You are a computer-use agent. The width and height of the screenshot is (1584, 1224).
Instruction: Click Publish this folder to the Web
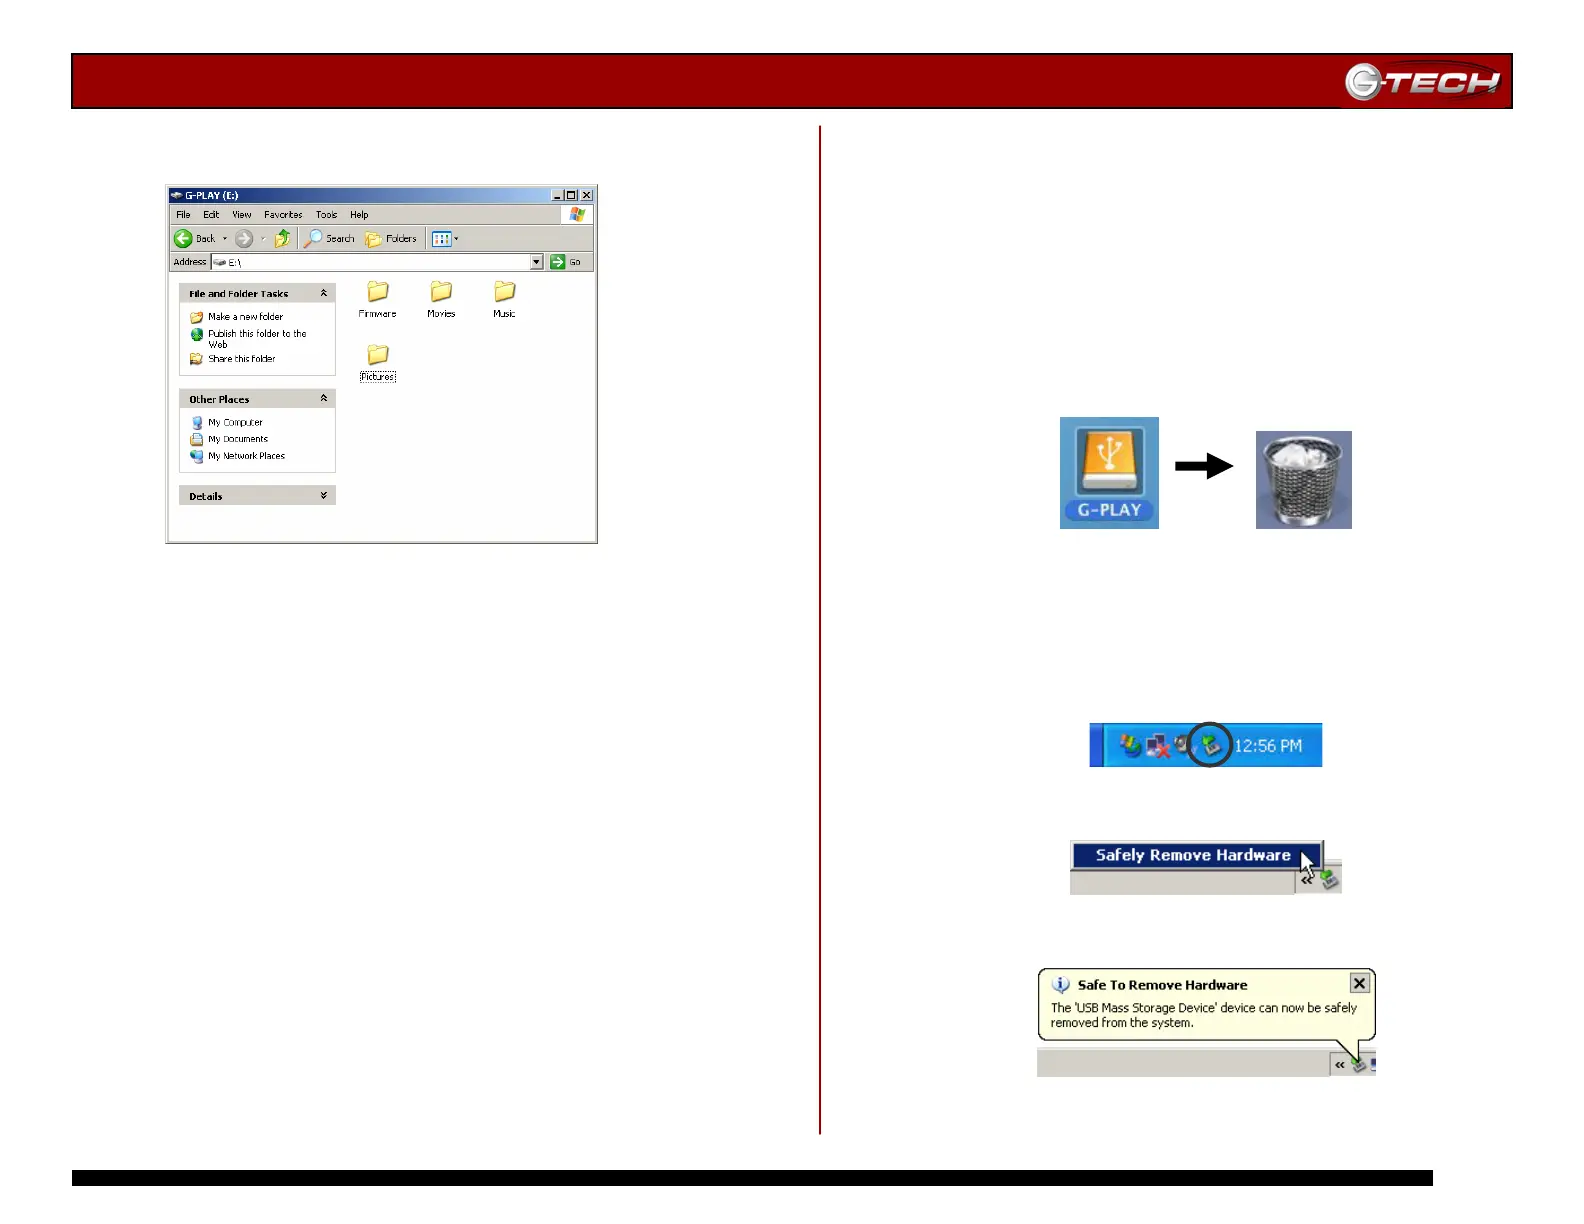[249, 339]
